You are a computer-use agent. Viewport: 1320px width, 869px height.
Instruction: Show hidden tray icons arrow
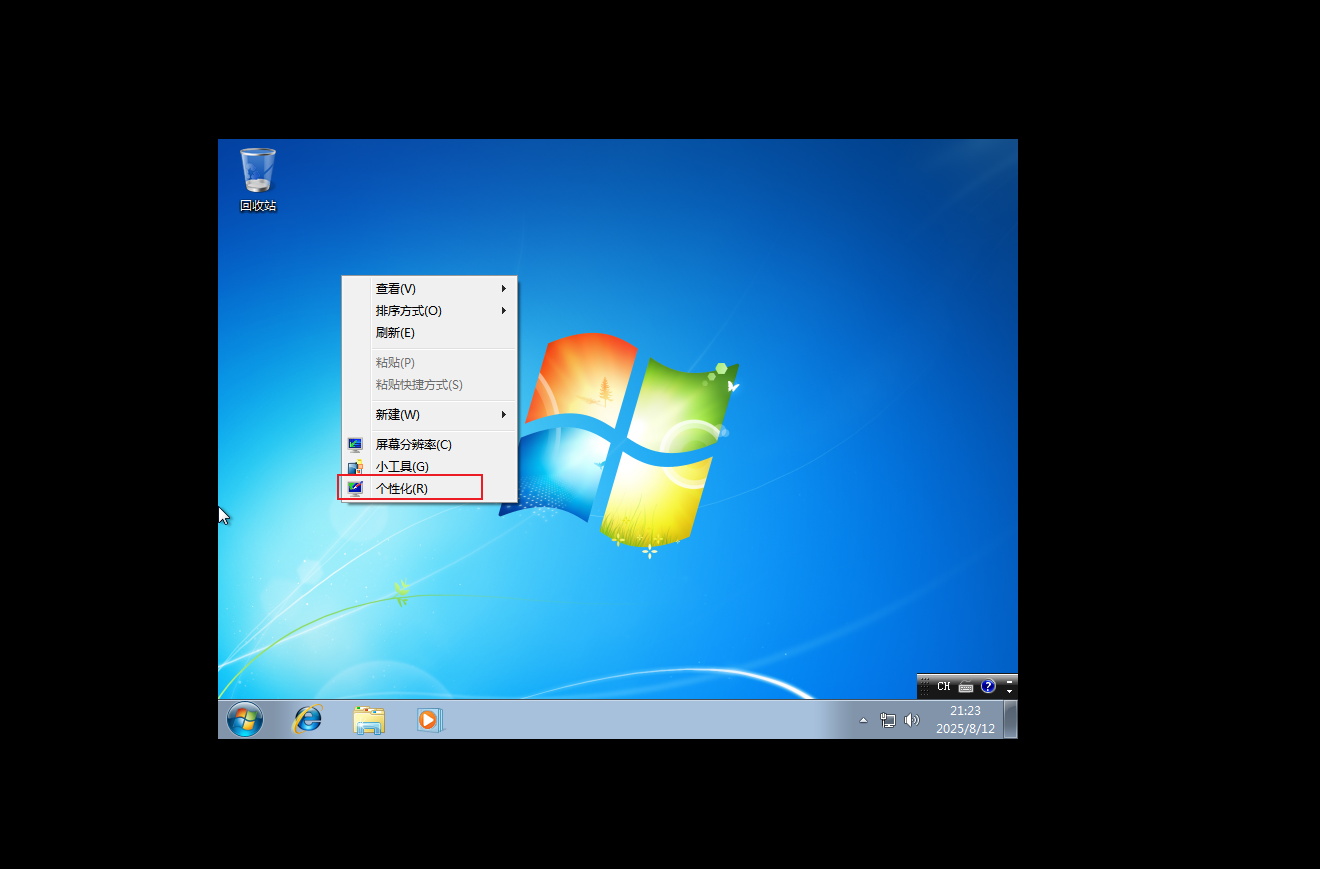pyautogui.click(x=864, y=720)
